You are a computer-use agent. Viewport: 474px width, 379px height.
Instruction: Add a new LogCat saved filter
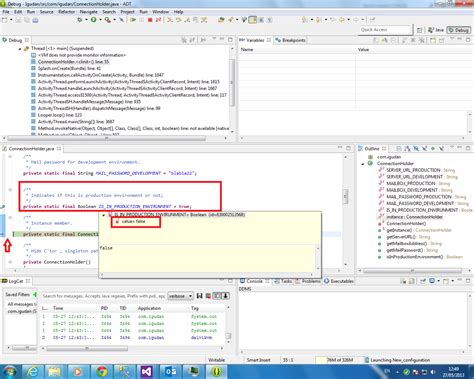tap(35, 295)
